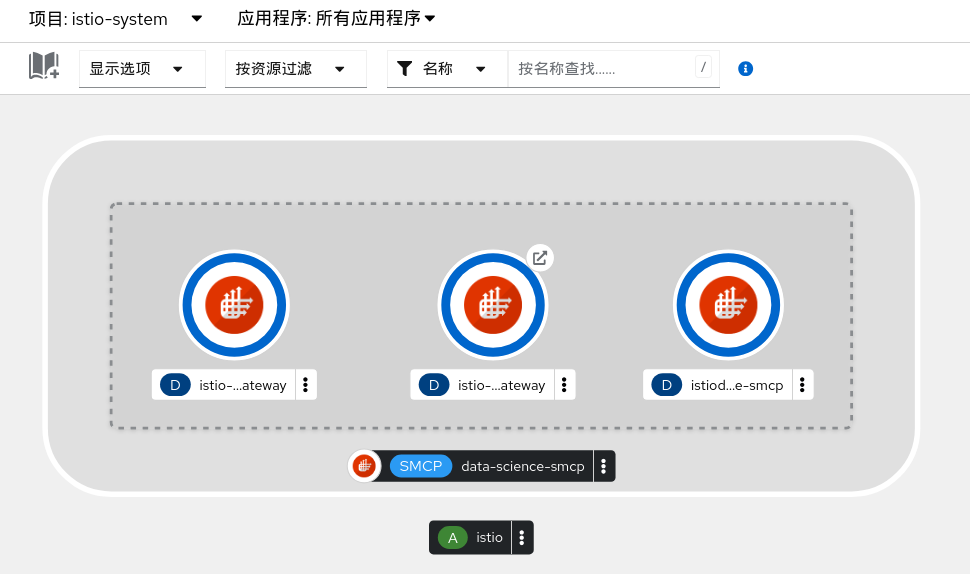Select the istiod...e-smcp deployment node
The height and width of the screenshot is (574, 970).
[x=728, y=305]
